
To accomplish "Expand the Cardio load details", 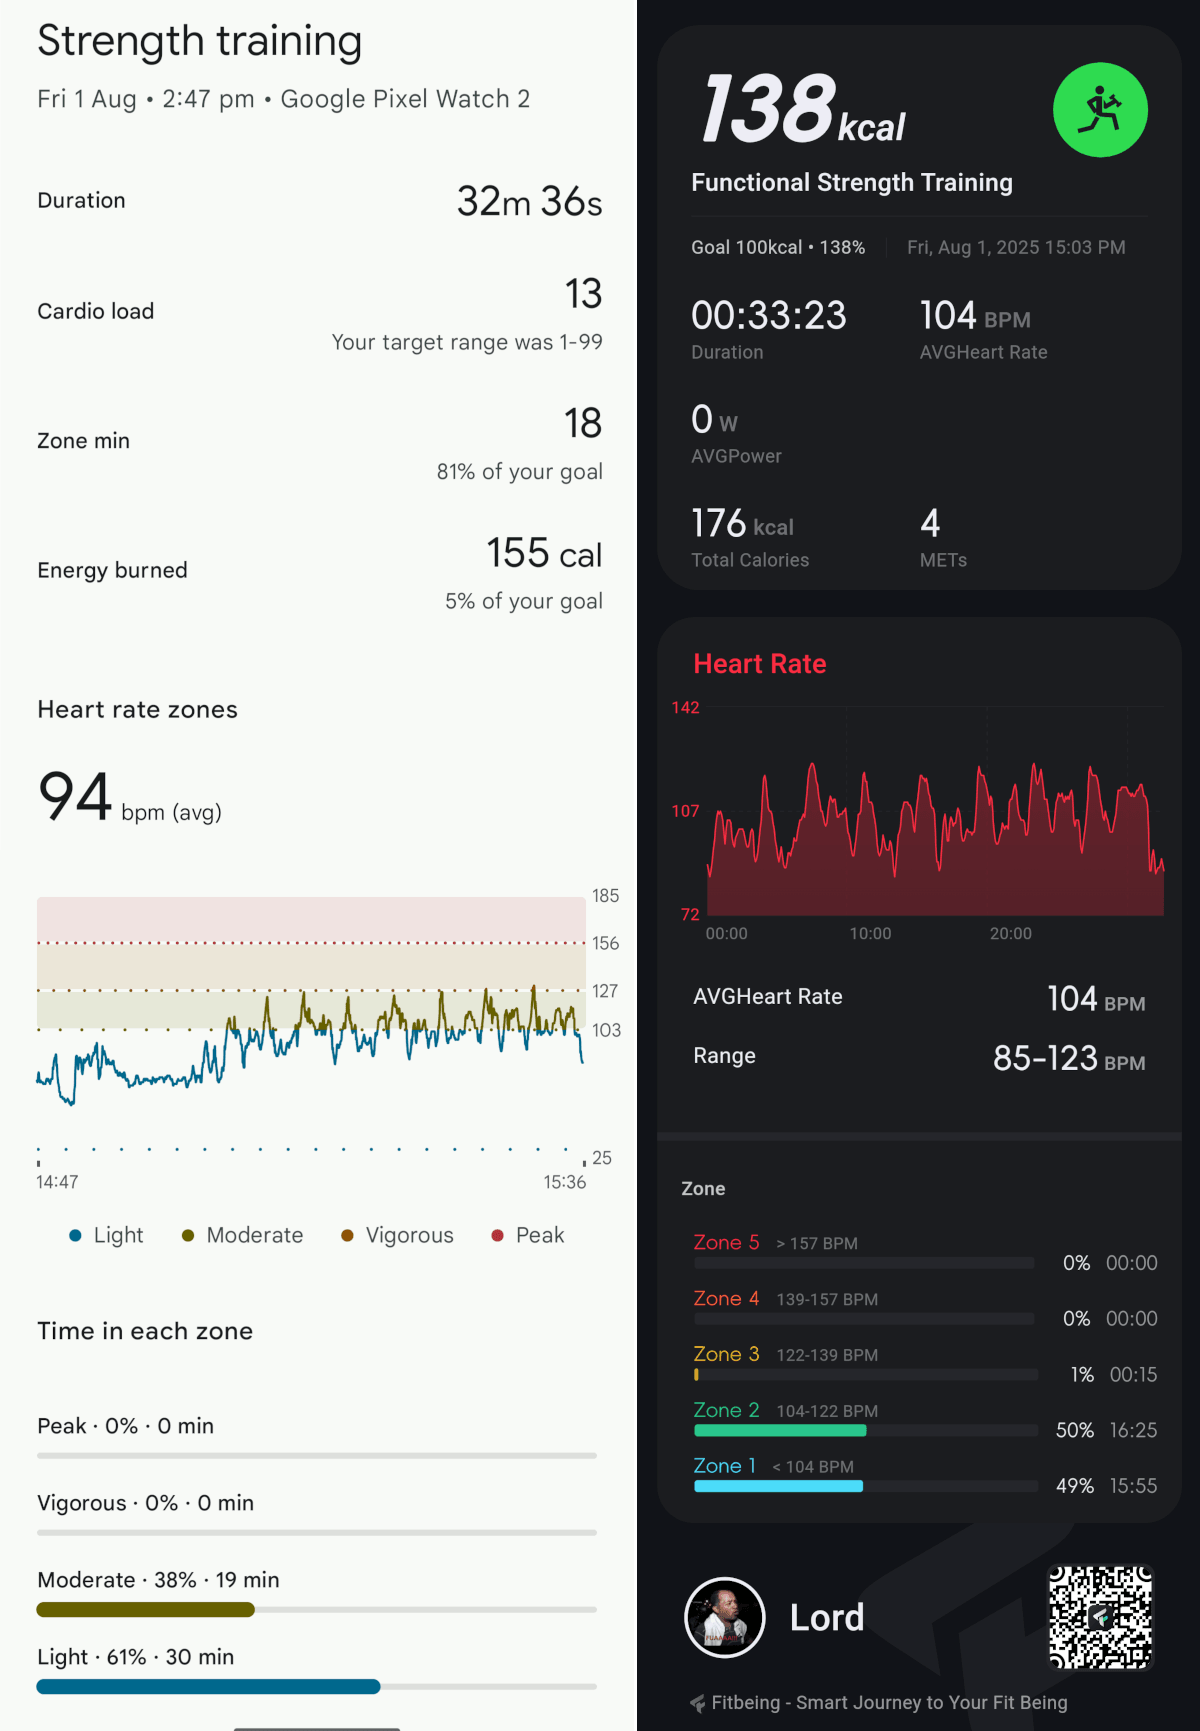I will [318, 311].
